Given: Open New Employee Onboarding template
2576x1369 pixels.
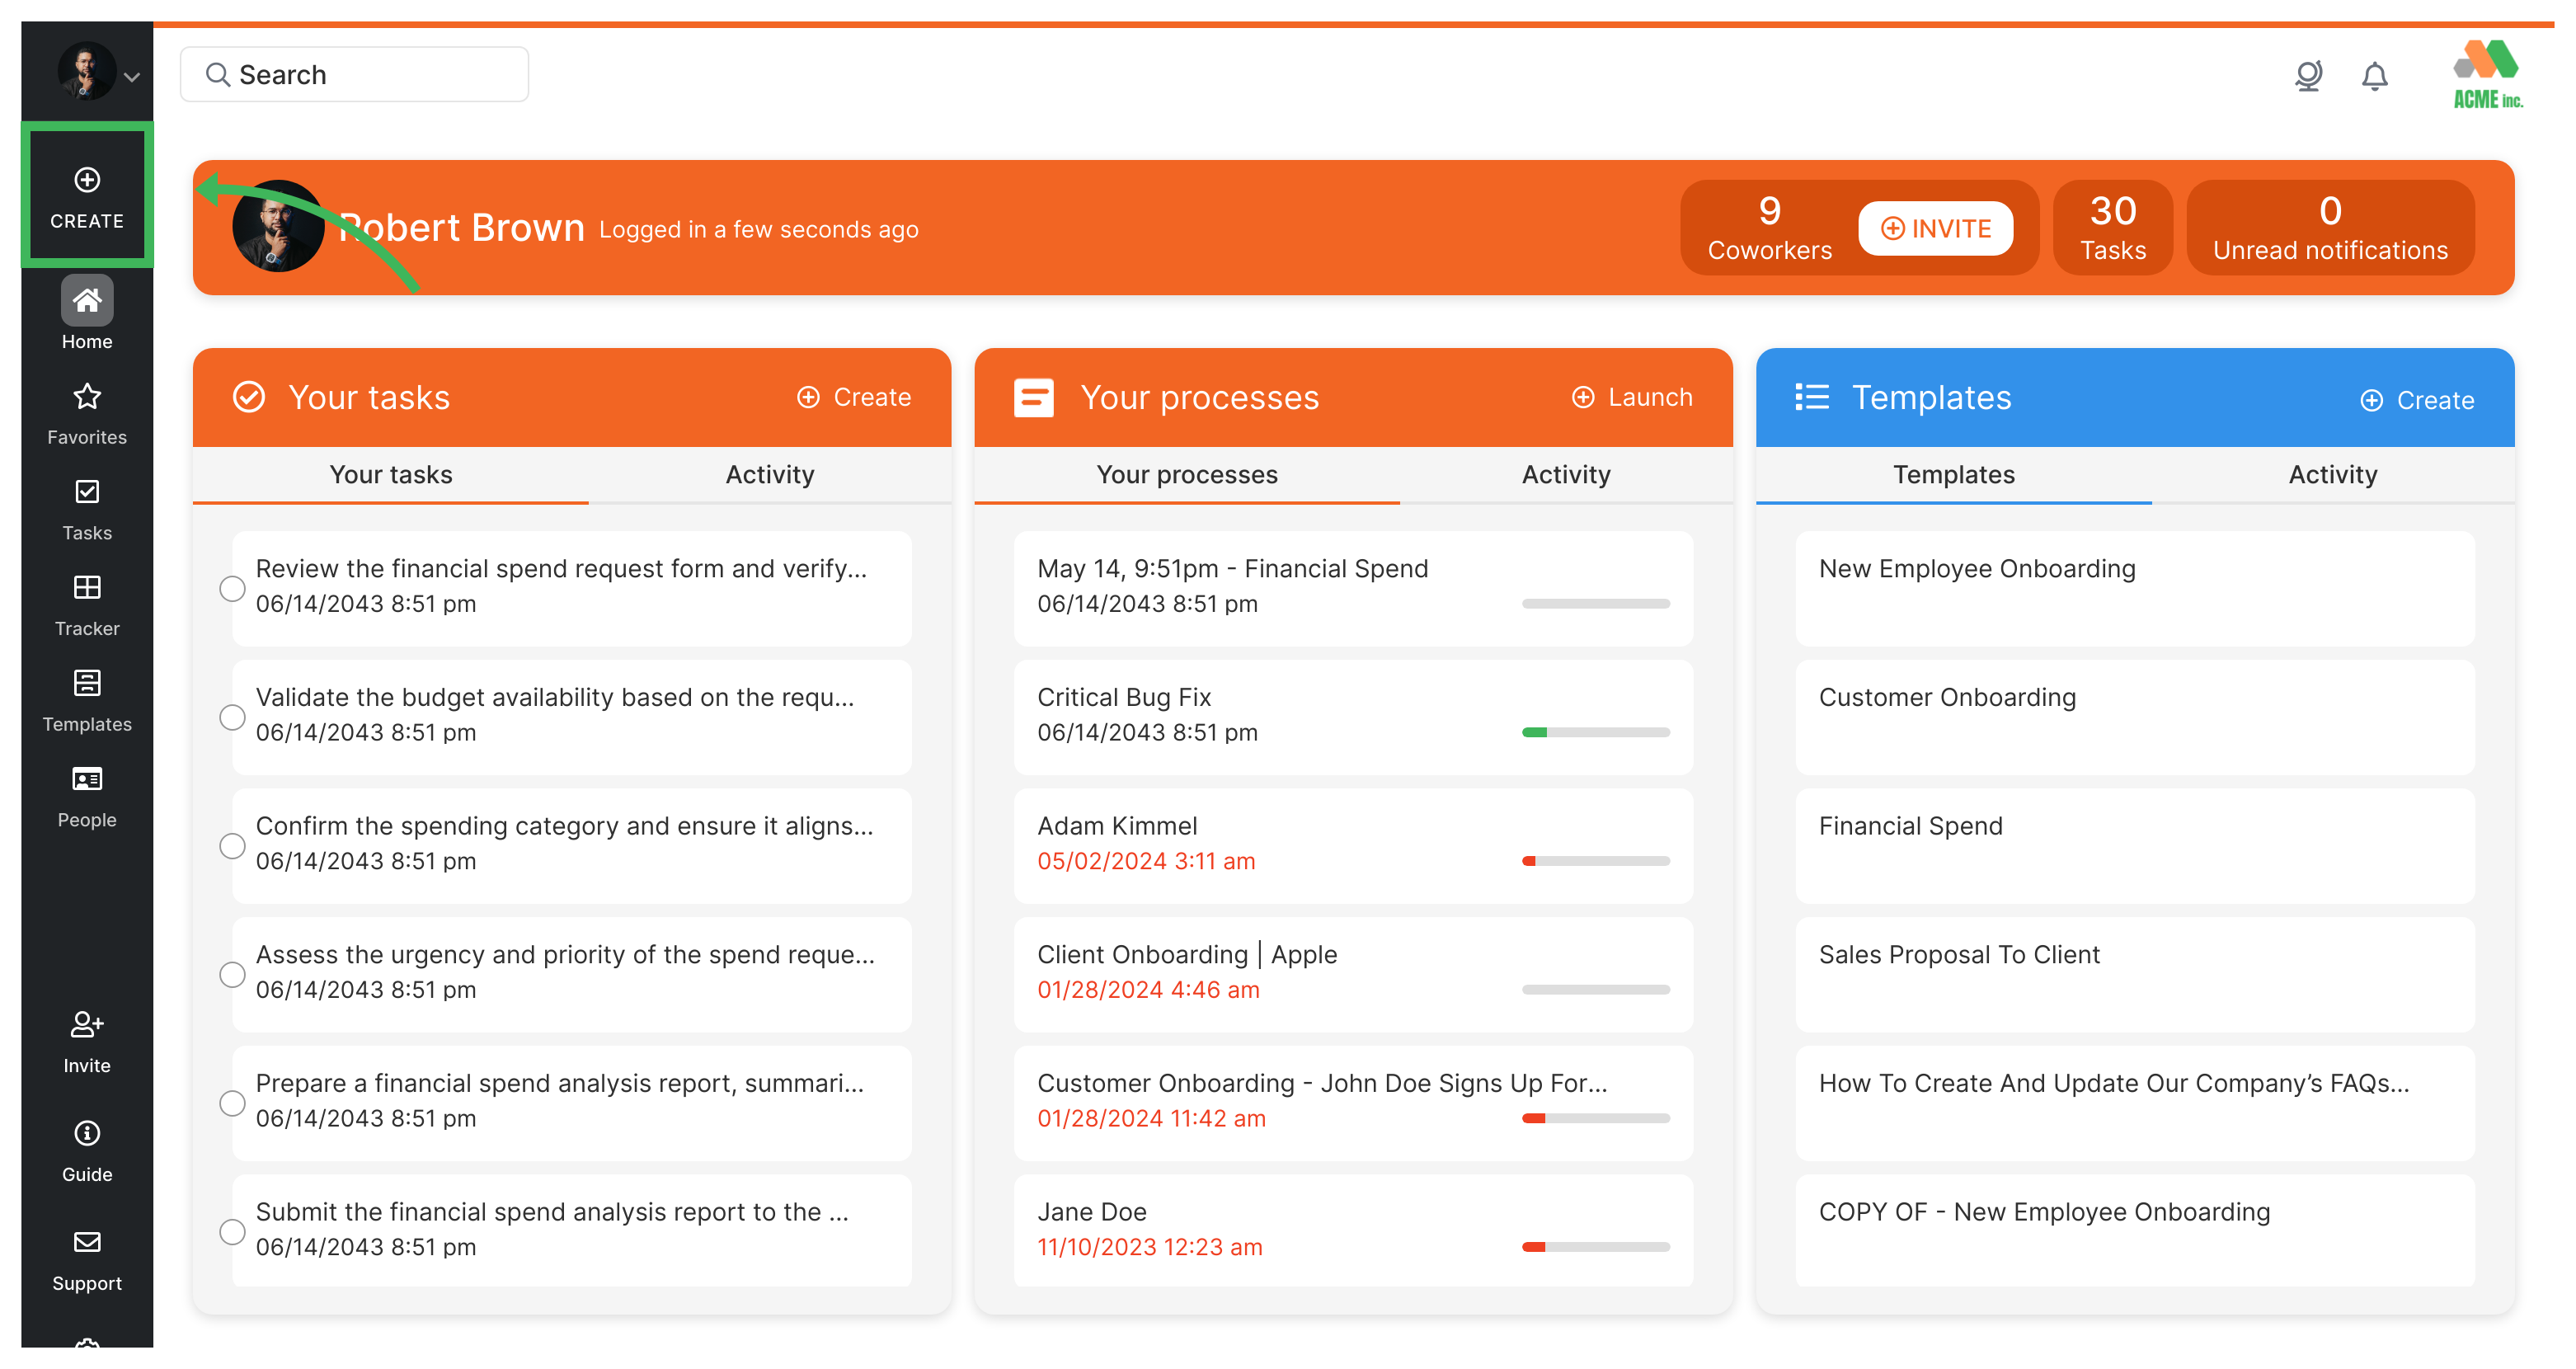Looking at the screenshot, I should point(2135,589).
